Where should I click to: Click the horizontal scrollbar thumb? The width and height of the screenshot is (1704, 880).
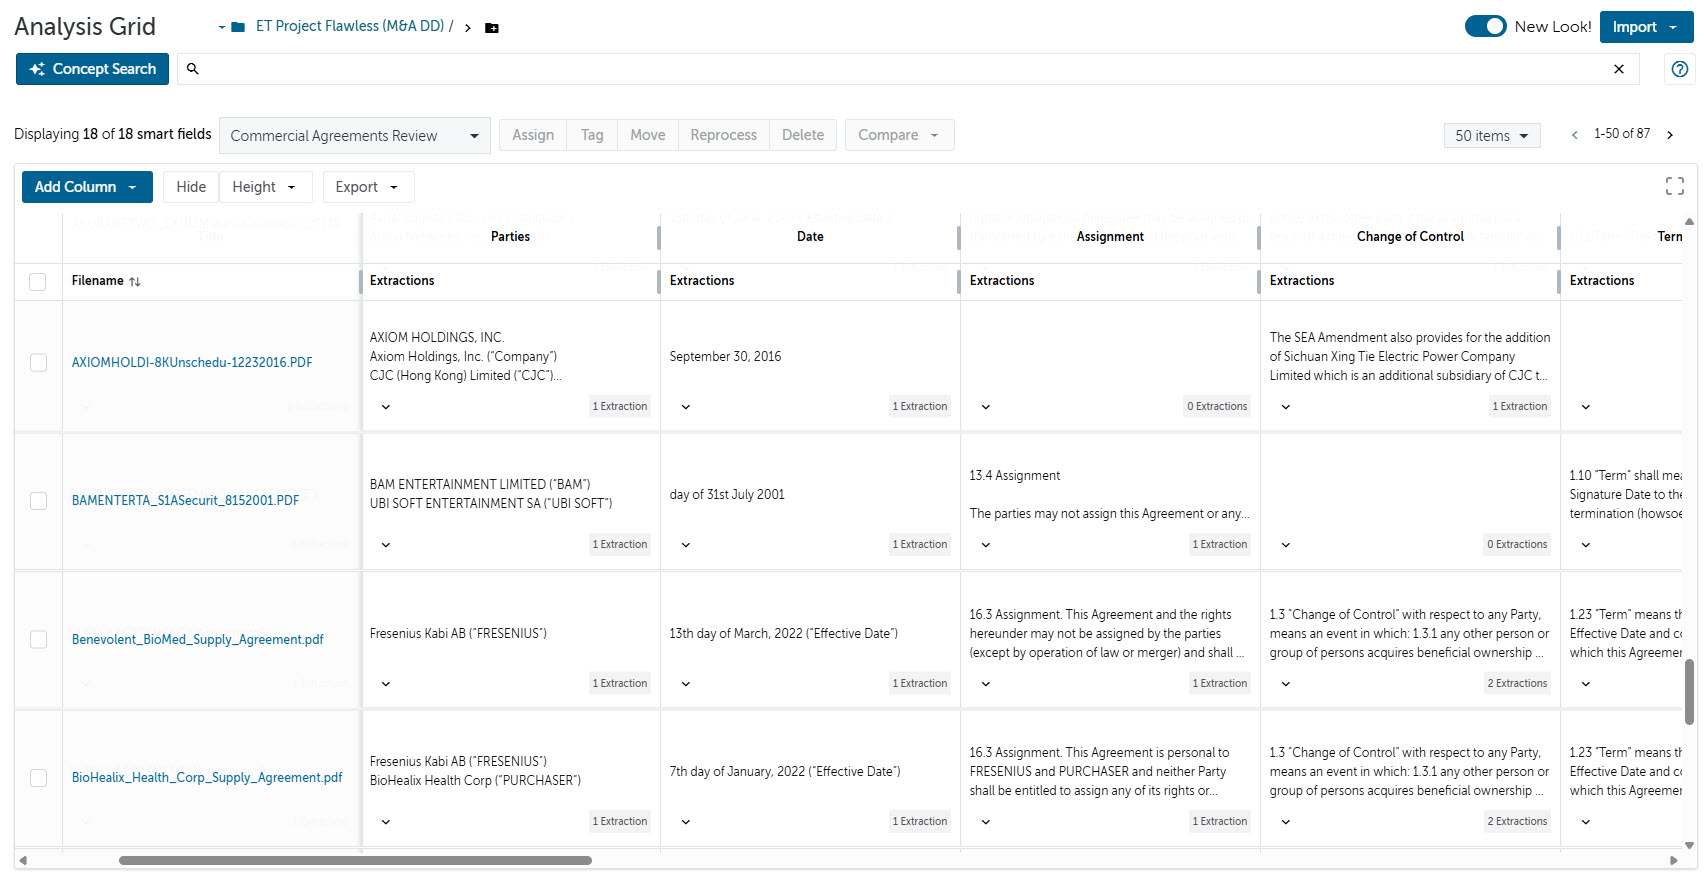[355, 860]
